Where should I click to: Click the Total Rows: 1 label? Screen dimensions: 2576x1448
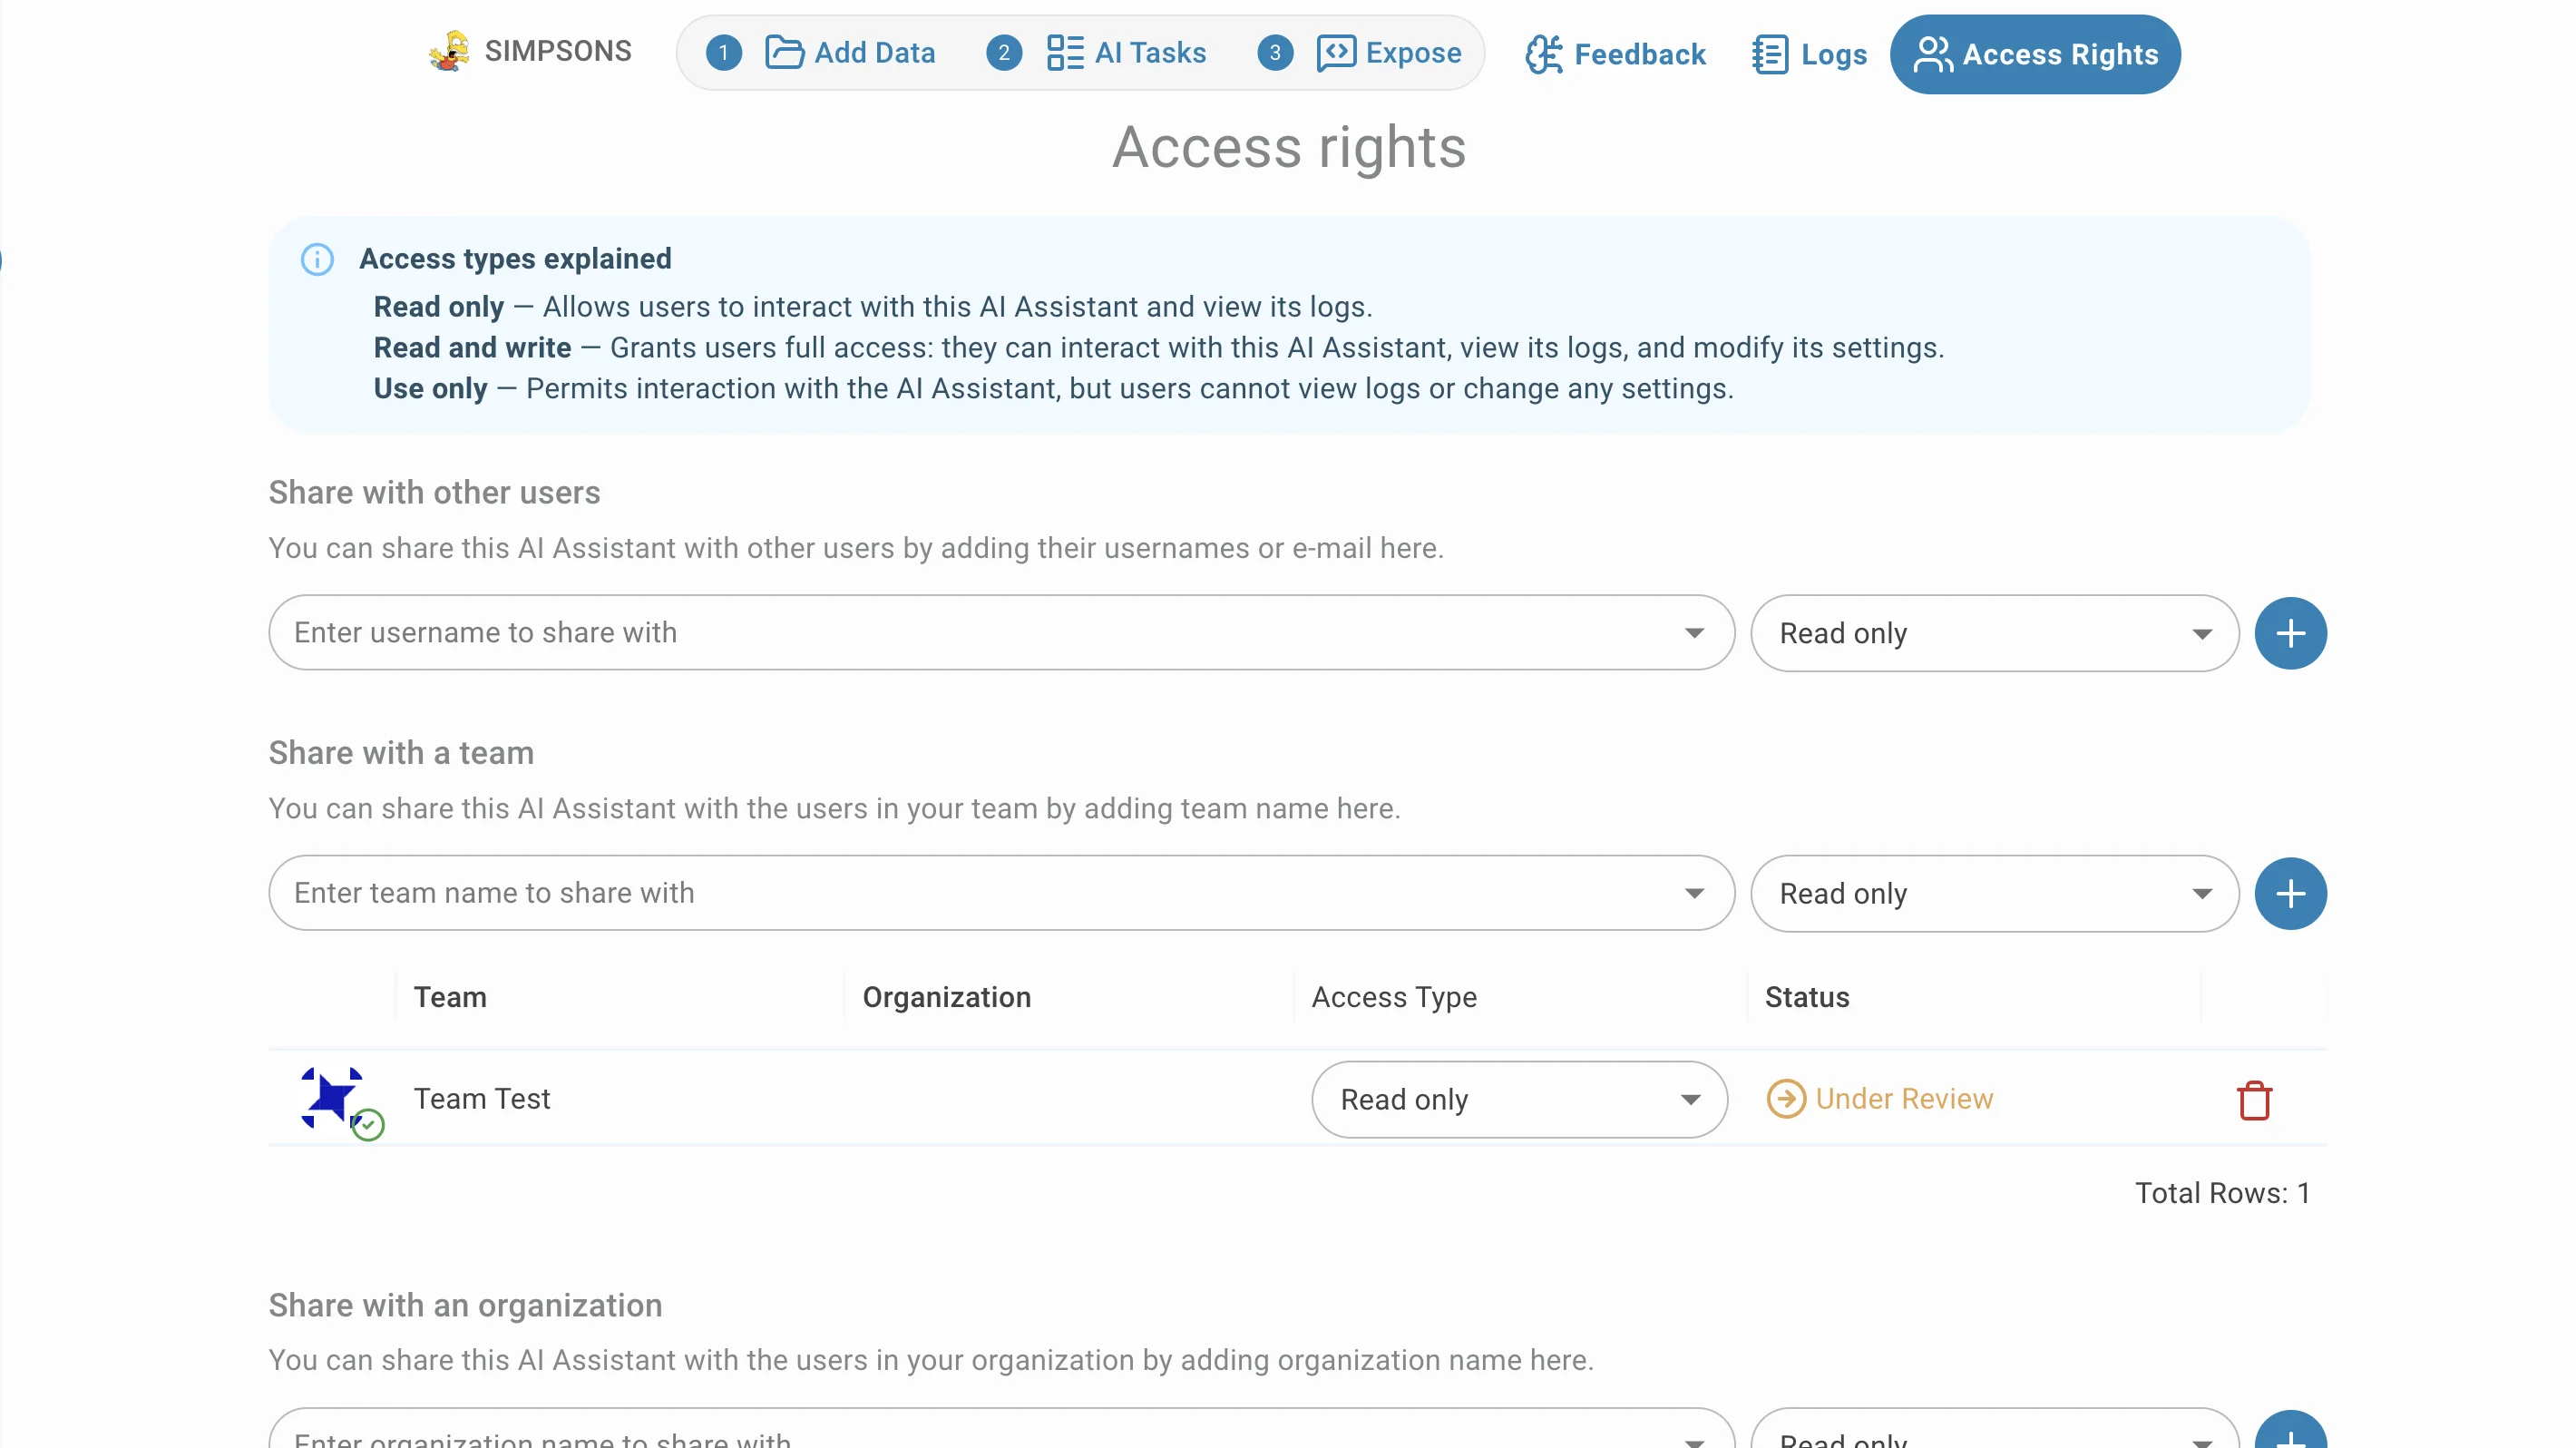point(2222,1193)
